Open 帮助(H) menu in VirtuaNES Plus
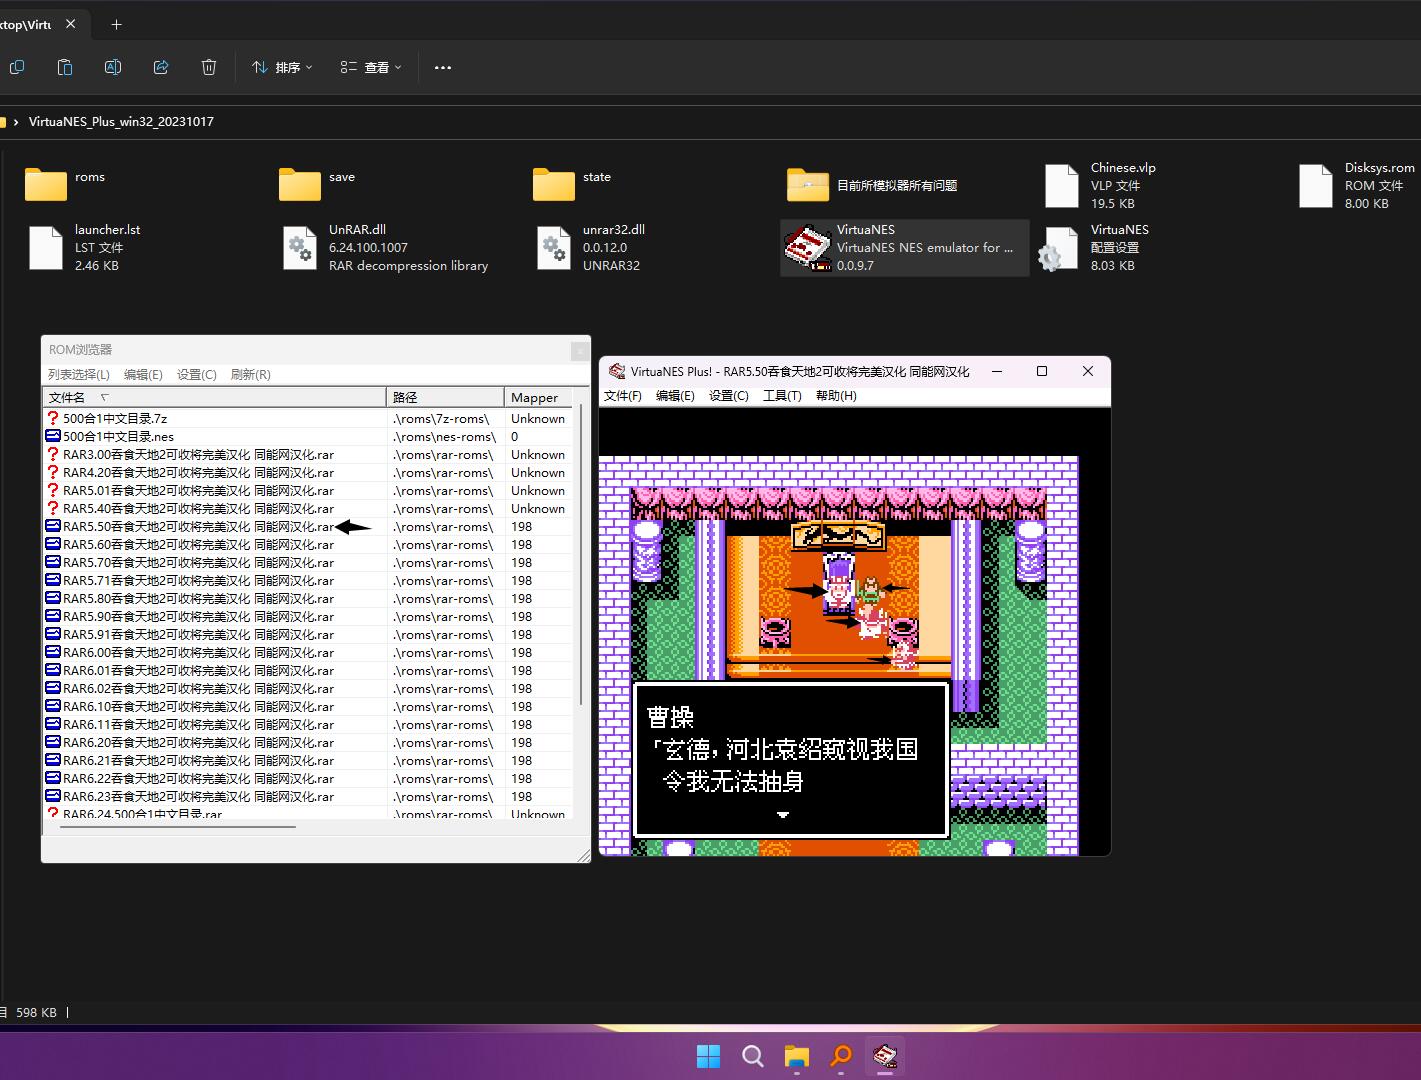Screen dimensions: 1421x1080 (836, 396)
